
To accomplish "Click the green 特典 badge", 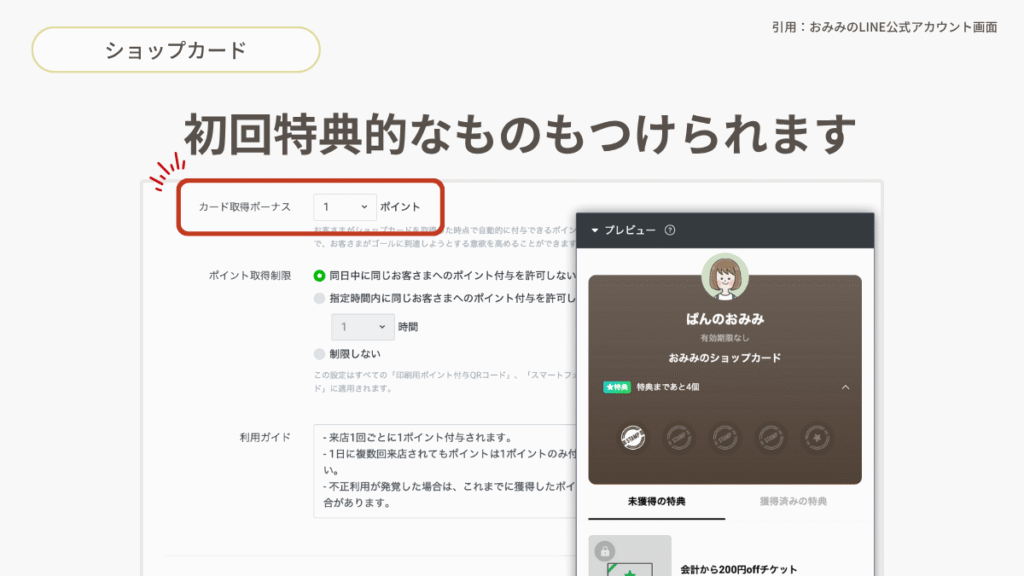I will (617, 387).
